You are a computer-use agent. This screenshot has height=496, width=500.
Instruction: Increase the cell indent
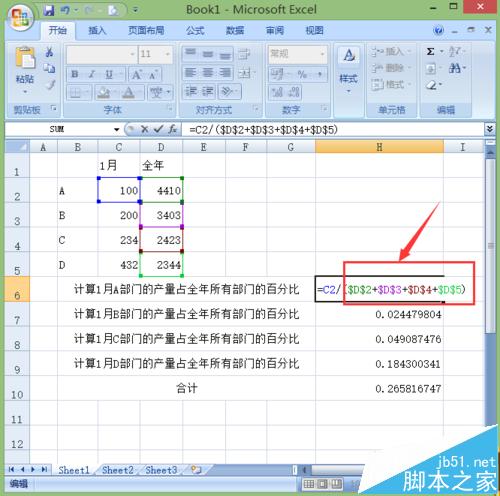pos(207,91)
